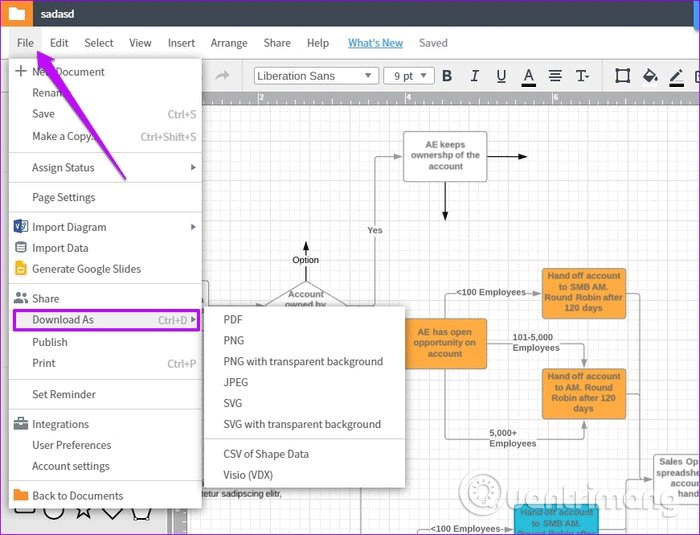Viewport: 700px width, 535px height.
Task: Select 'Hand off account to SMB AM' orange box
Action: click(x=584, y=293)
